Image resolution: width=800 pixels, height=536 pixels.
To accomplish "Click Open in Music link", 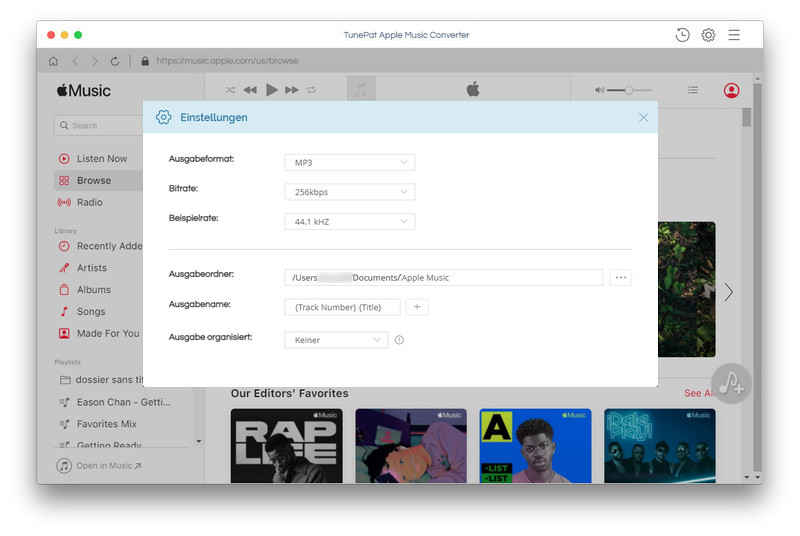I will click(99, 466).
